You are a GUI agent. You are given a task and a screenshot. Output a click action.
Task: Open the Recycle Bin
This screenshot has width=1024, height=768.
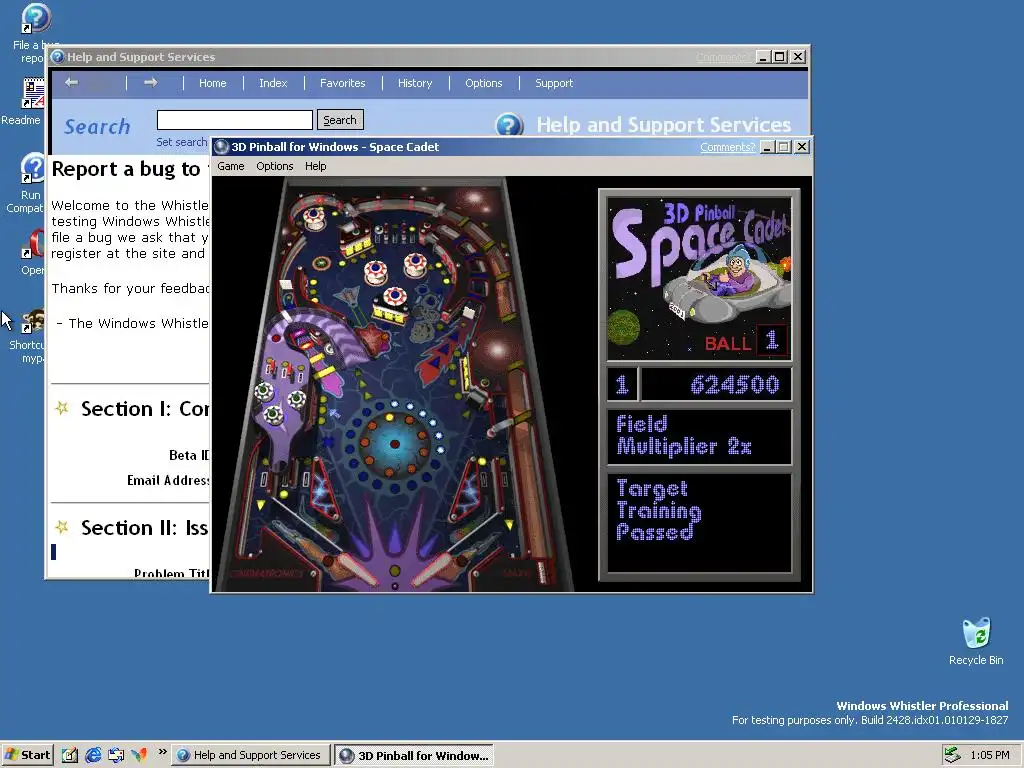point(976,641)
